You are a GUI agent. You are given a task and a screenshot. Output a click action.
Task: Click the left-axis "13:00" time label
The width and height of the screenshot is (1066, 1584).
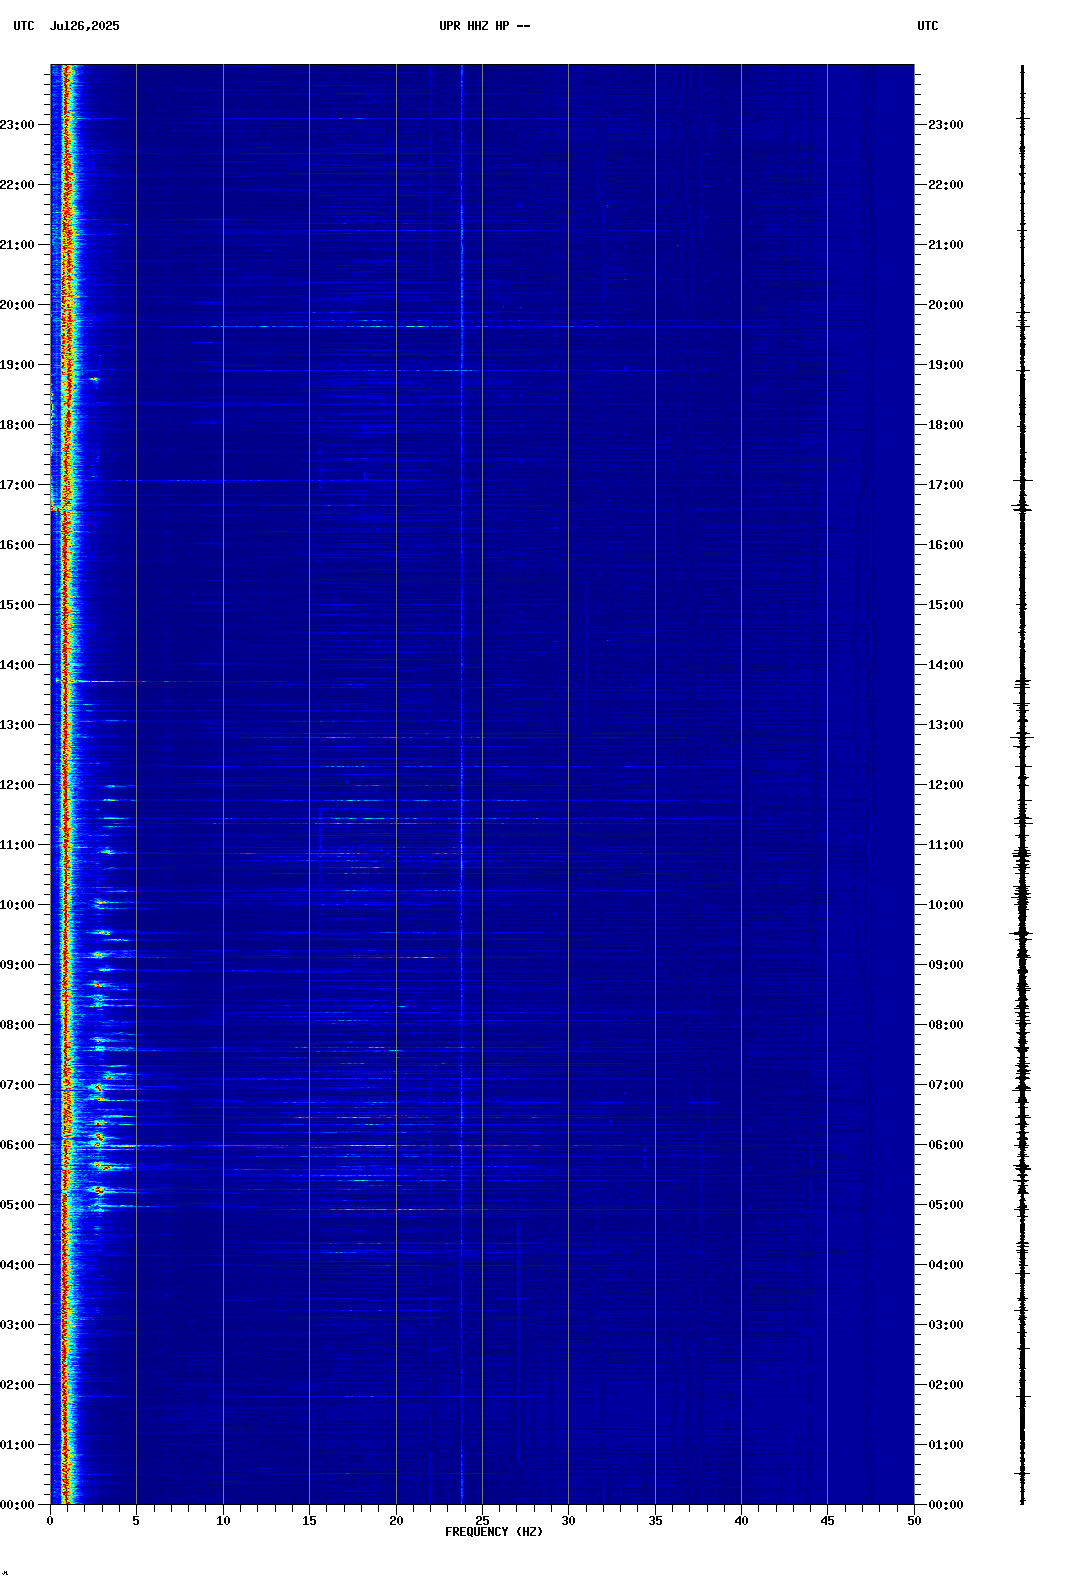tap(18, 725)
